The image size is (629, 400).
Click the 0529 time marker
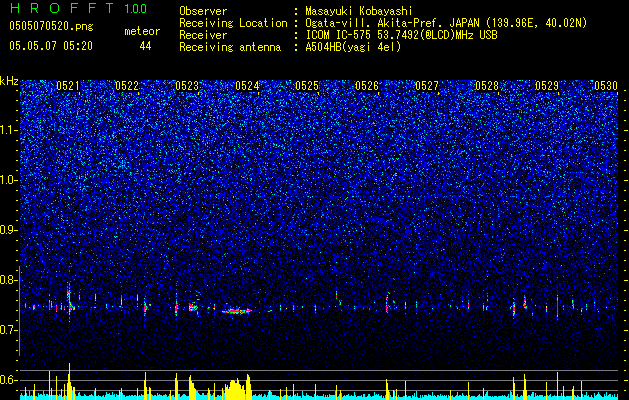[547, 86]
